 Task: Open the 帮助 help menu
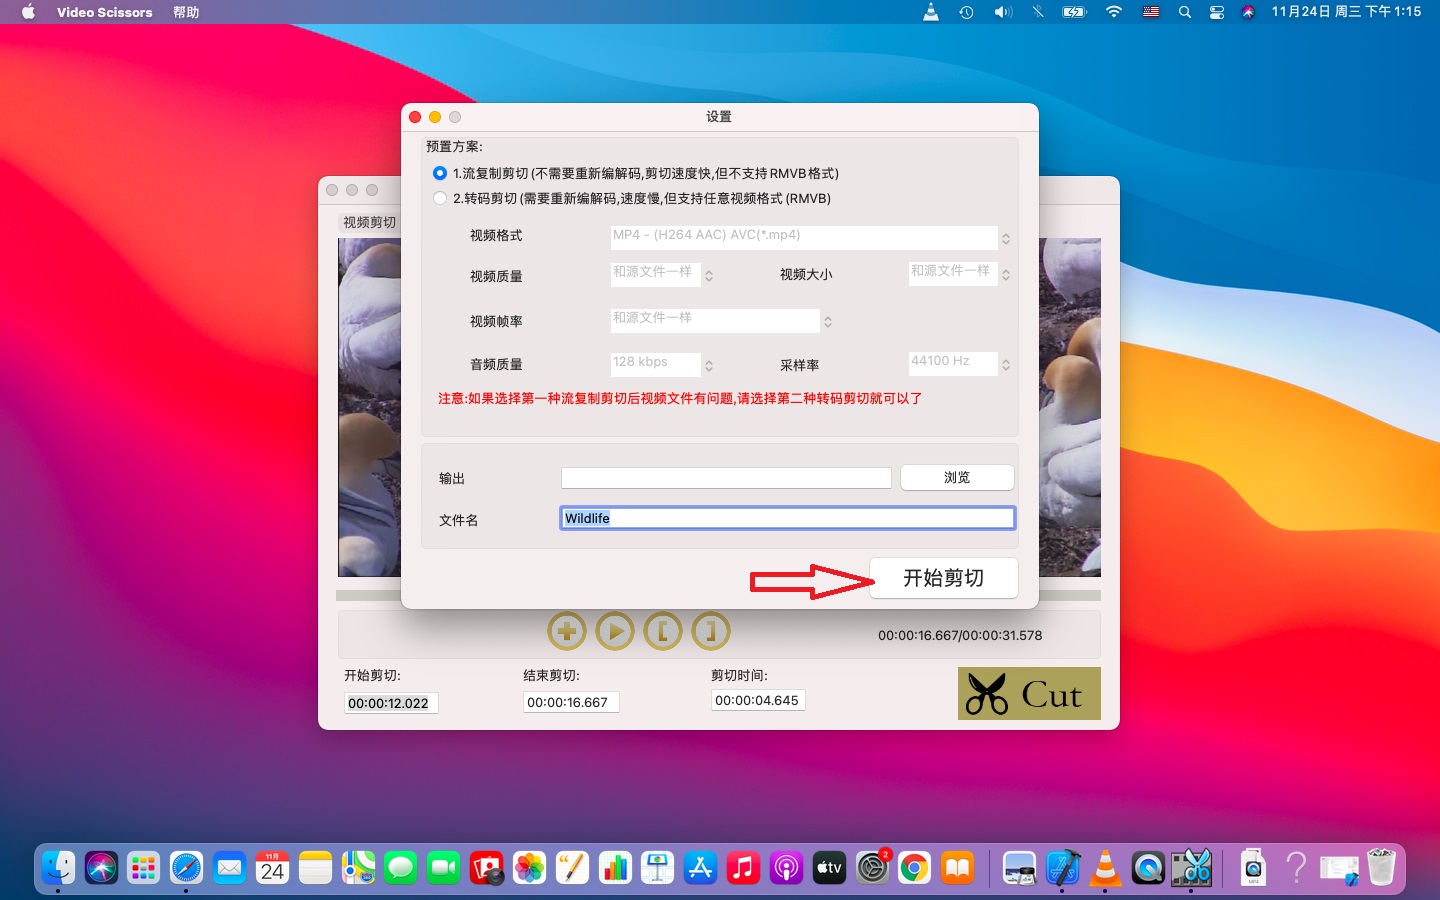click(x=186, y=12)
